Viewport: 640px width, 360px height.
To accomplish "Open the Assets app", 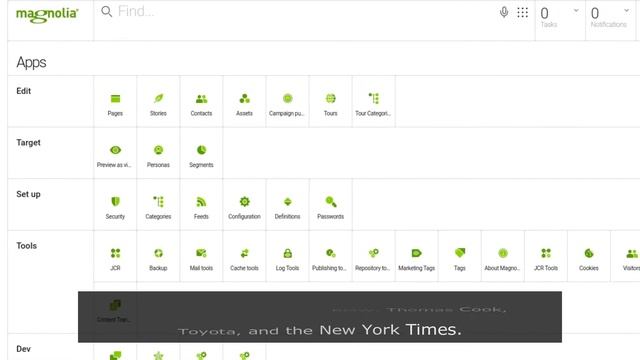I will pos(244,102).
